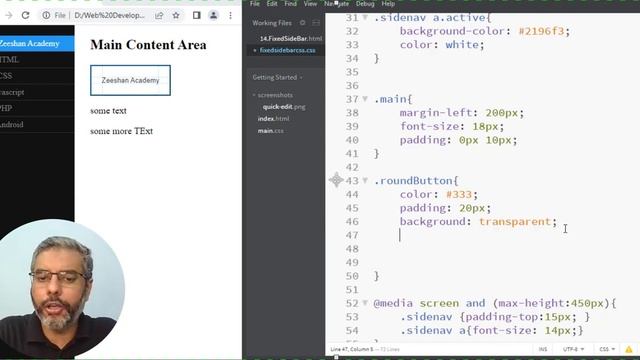Click the split view icon in Working Files

click(316, 23)
